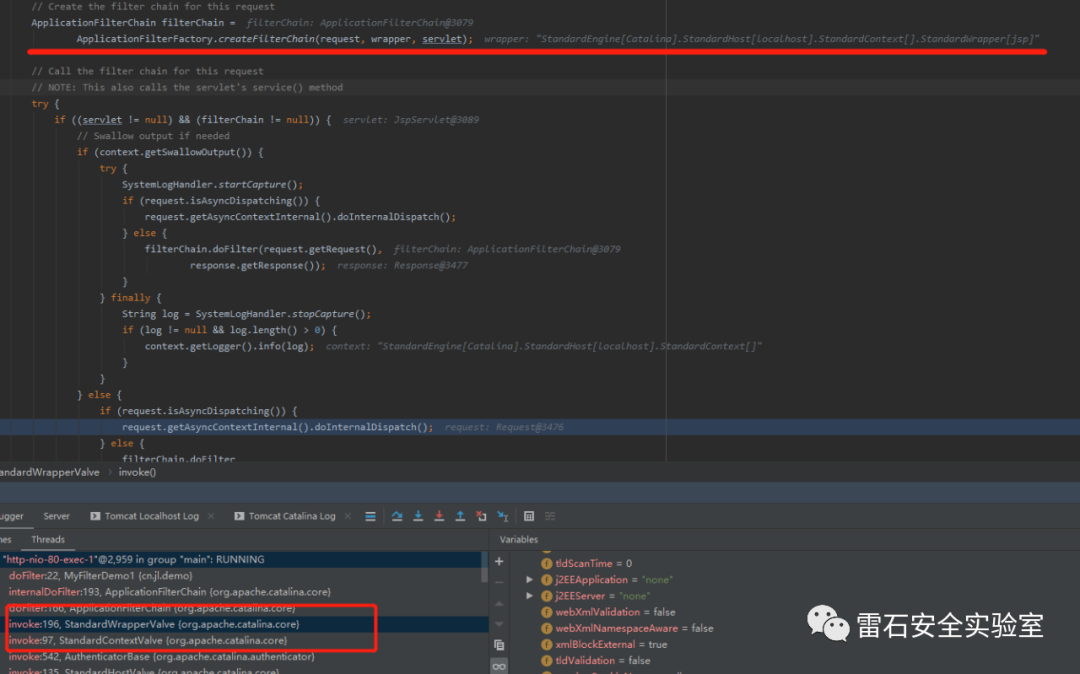Click the 'finally' keyword in code
The height and width of the screenshot is (674, 1080).
(x=130, y=297)
